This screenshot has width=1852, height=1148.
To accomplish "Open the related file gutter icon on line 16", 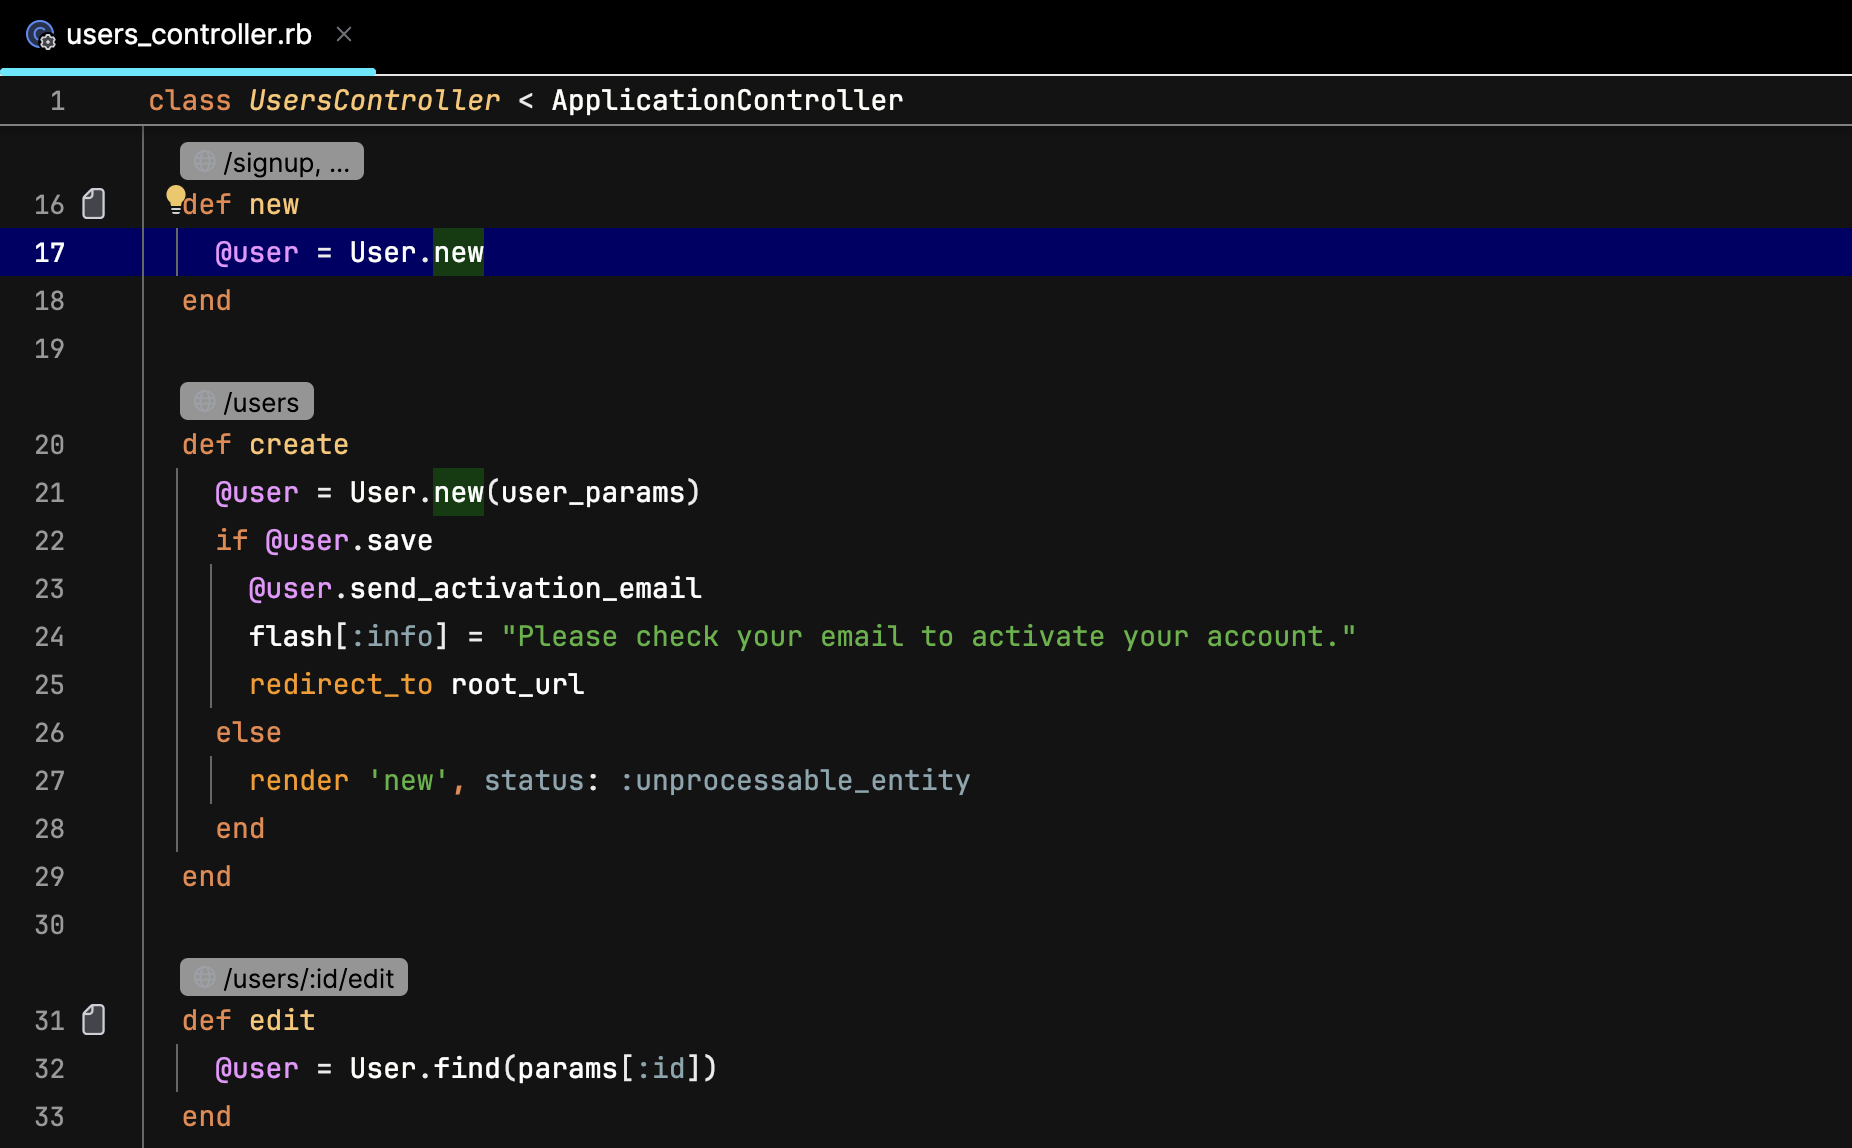I will tap(93, 203).
